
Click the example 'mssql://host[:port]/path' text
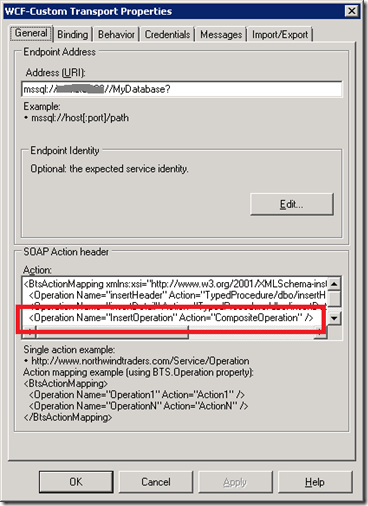pyautogui.click(x=80, y=118)
